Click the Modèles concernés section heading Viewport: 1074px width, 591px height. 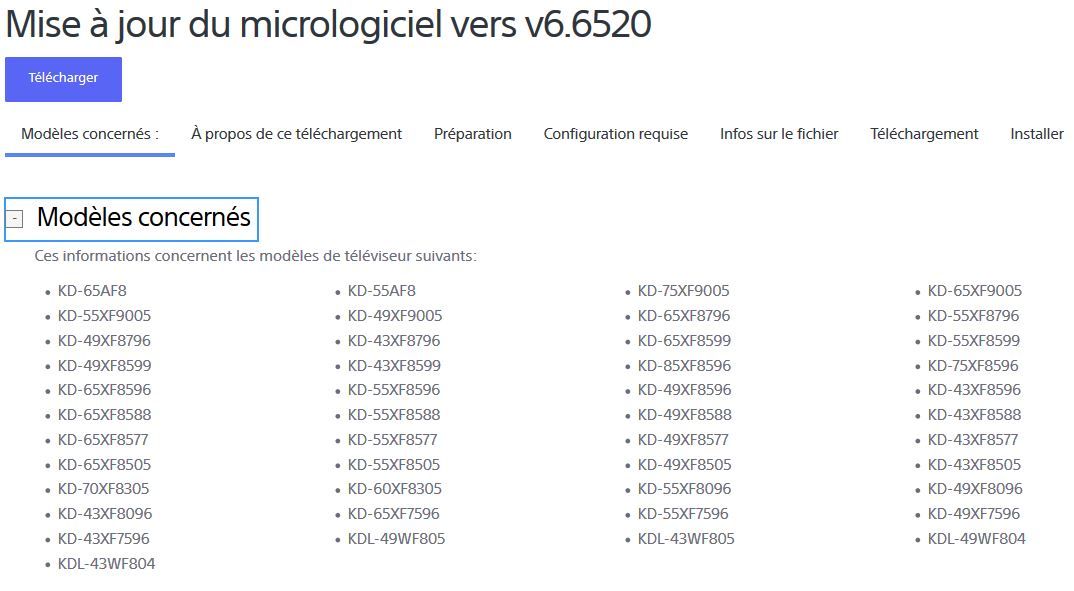[144, 217]
